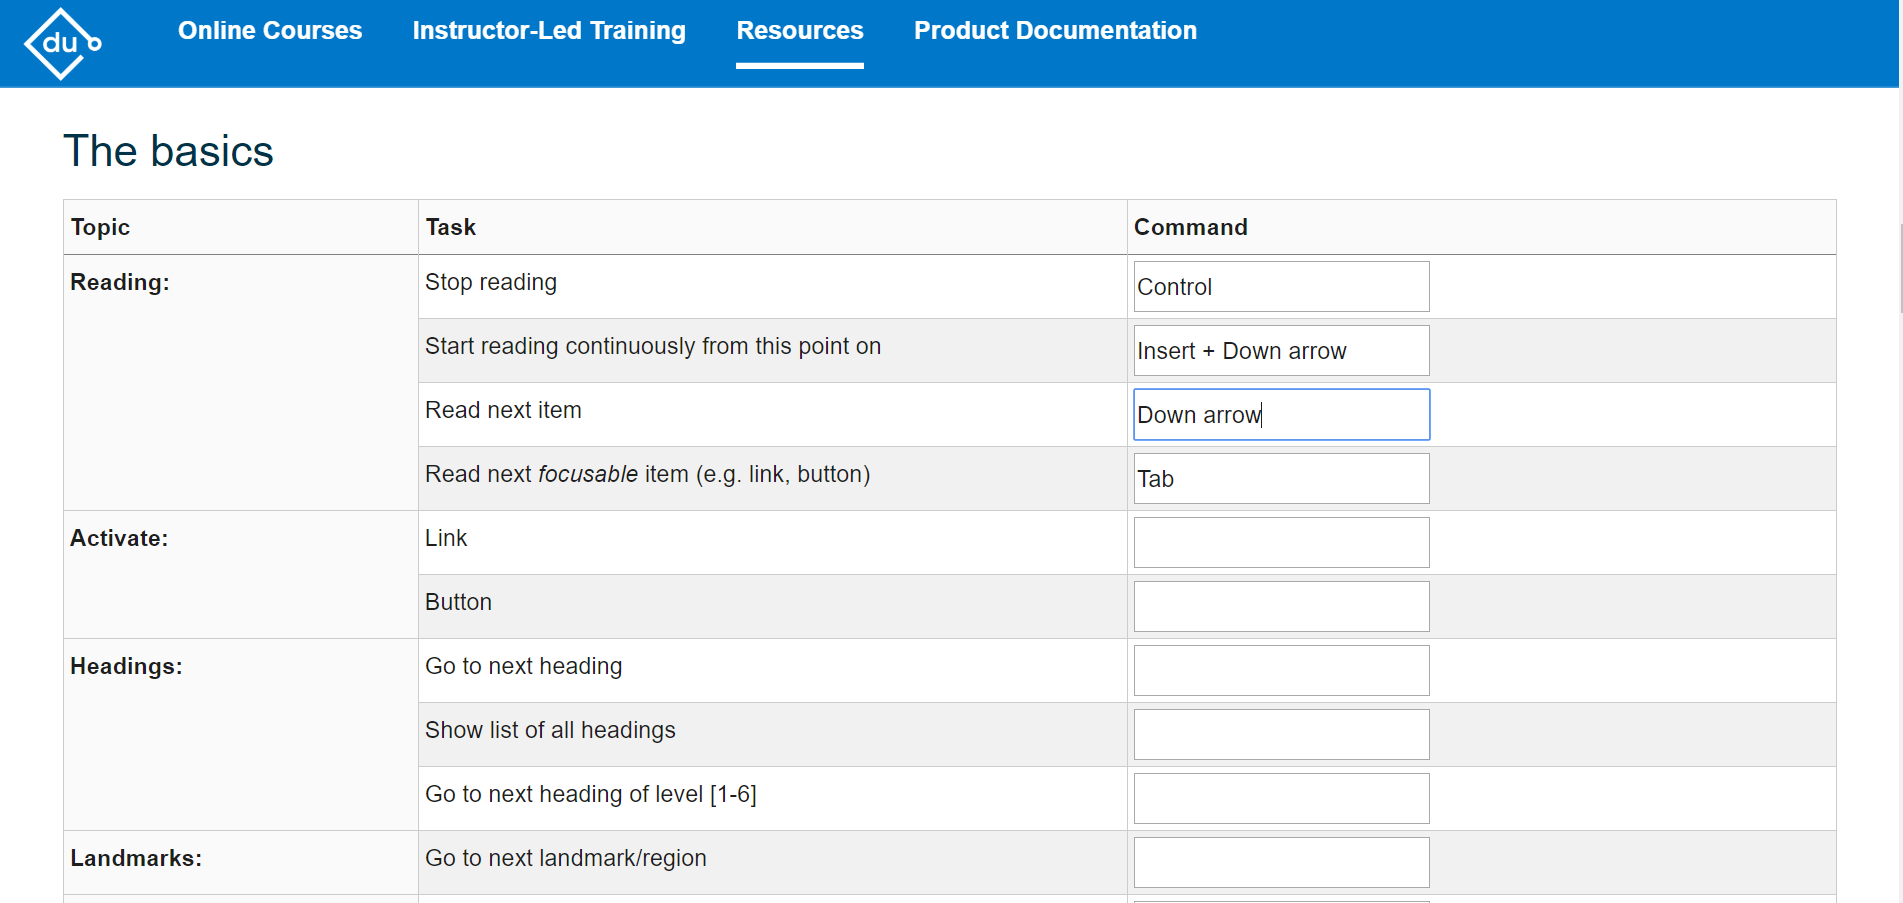Click the Task column header
The height and width of the screenshot is (903, 1903).
[x=451, y=227]
